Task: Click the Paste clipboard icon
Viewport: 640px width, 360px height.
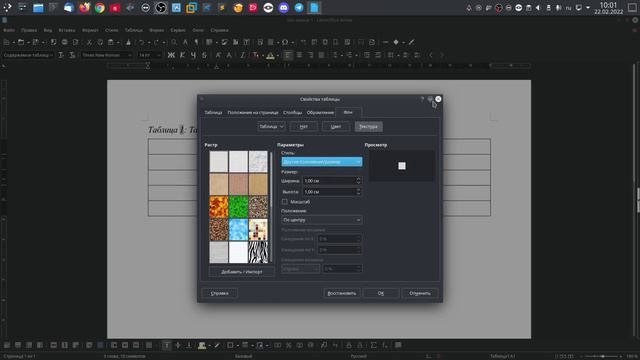Action: [x=111, y=42]
